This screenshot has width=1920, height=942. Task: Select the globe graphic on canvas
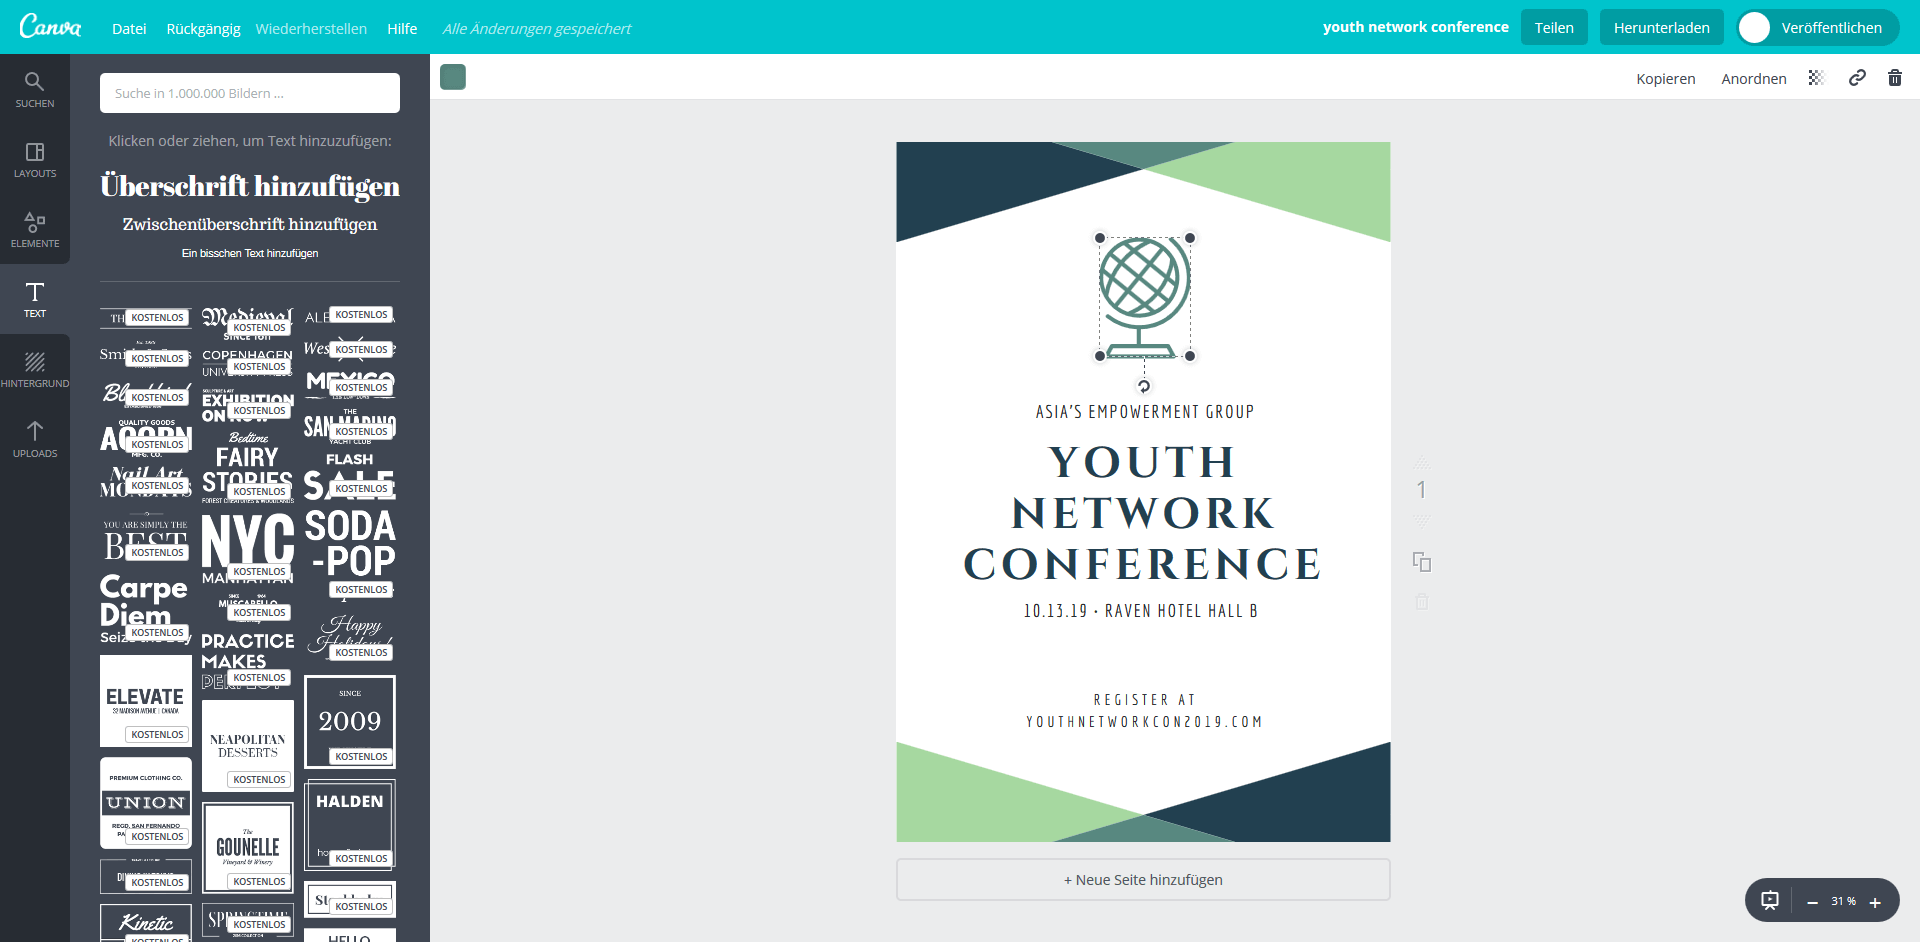(1145, 297)
